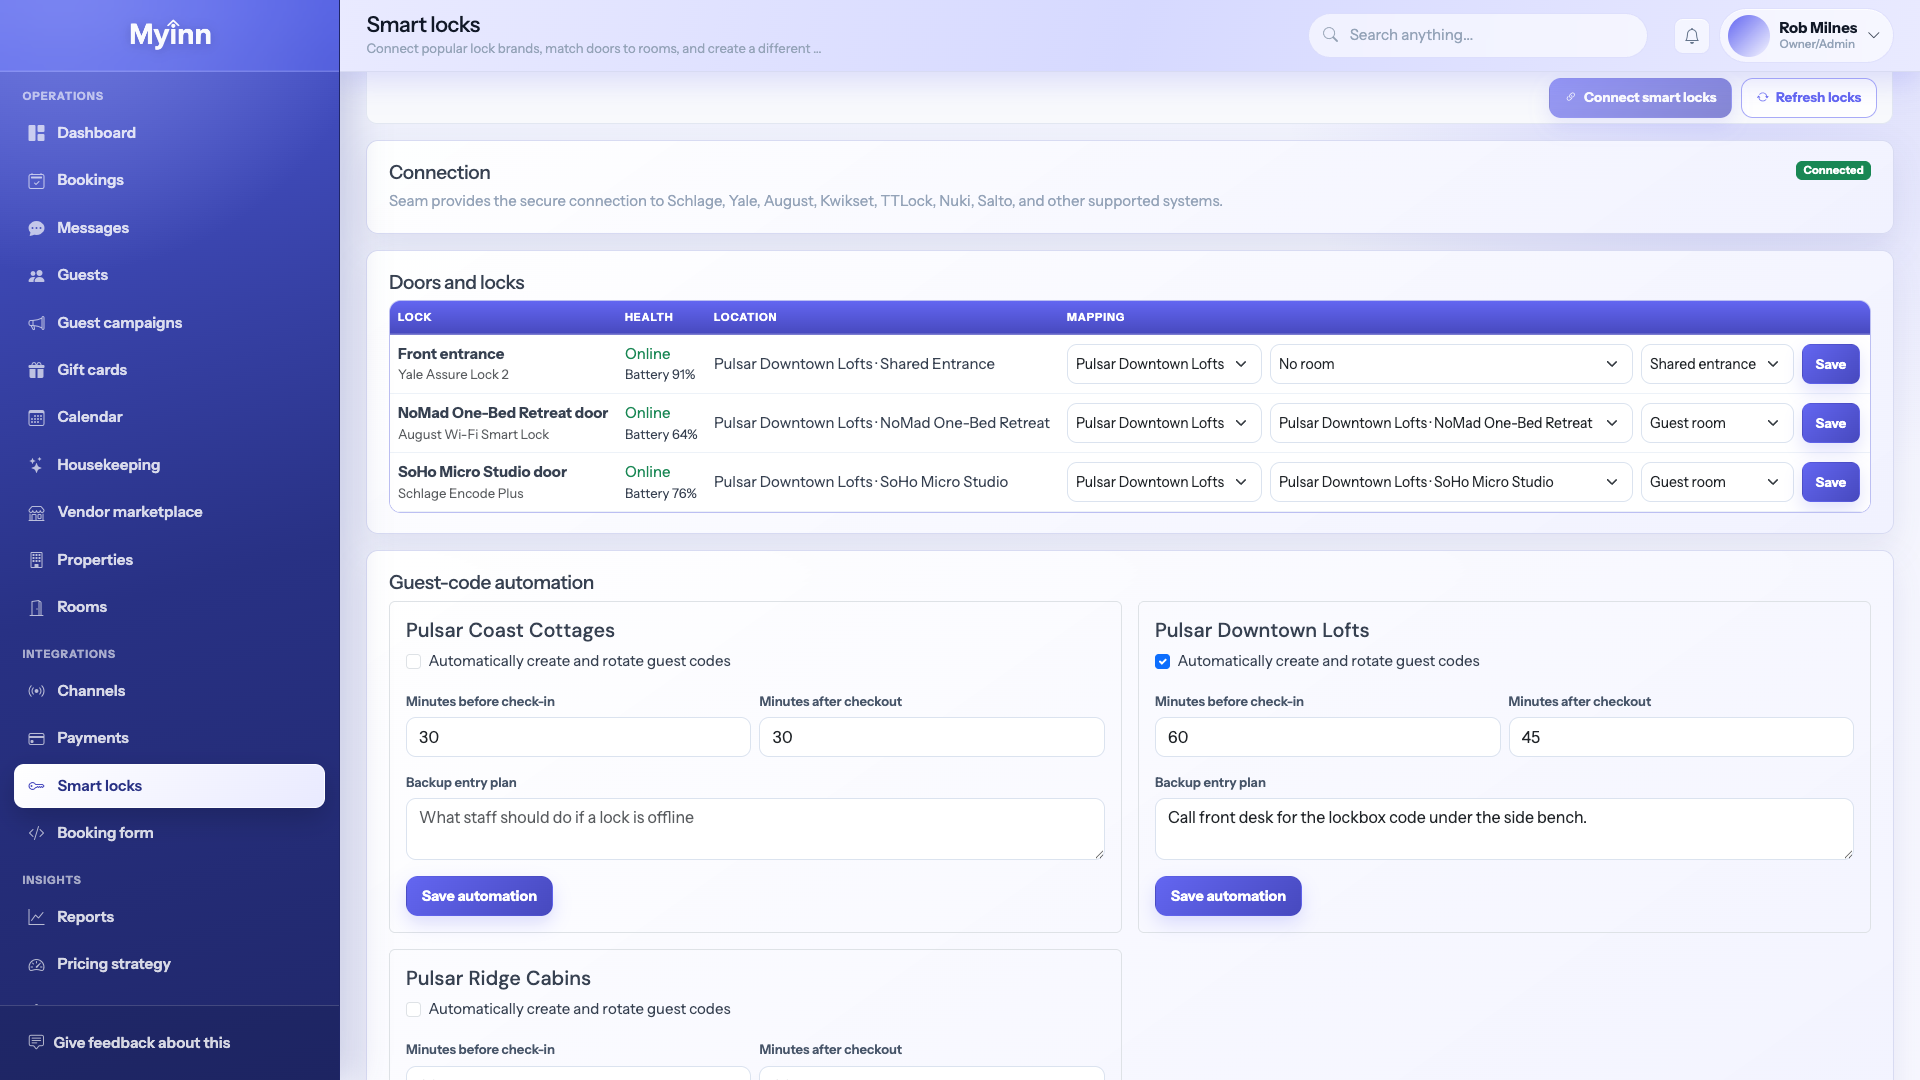Click Coast Cottages backup entry plan textarea
1920x1080 pixels.
click(x=755, y=829)
